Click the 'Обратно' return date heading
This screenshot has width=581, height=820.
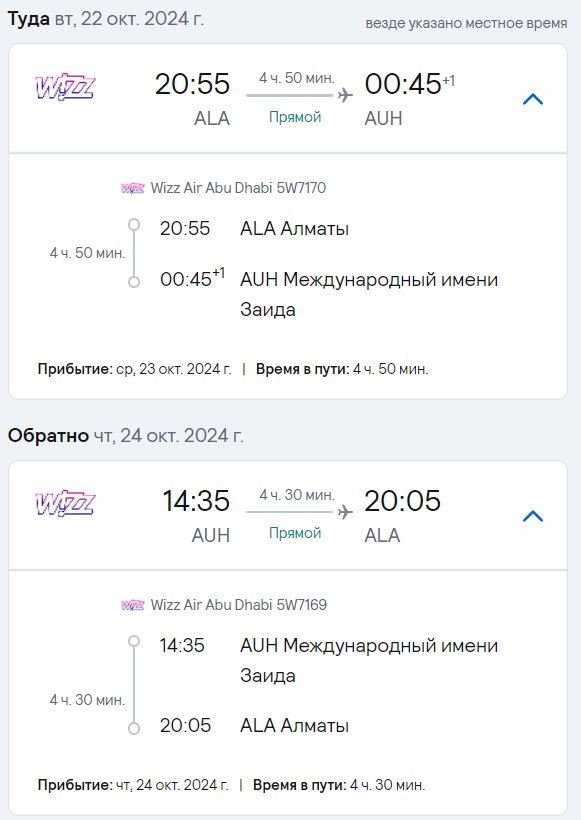pyautogui.click(x=126, y=436)
